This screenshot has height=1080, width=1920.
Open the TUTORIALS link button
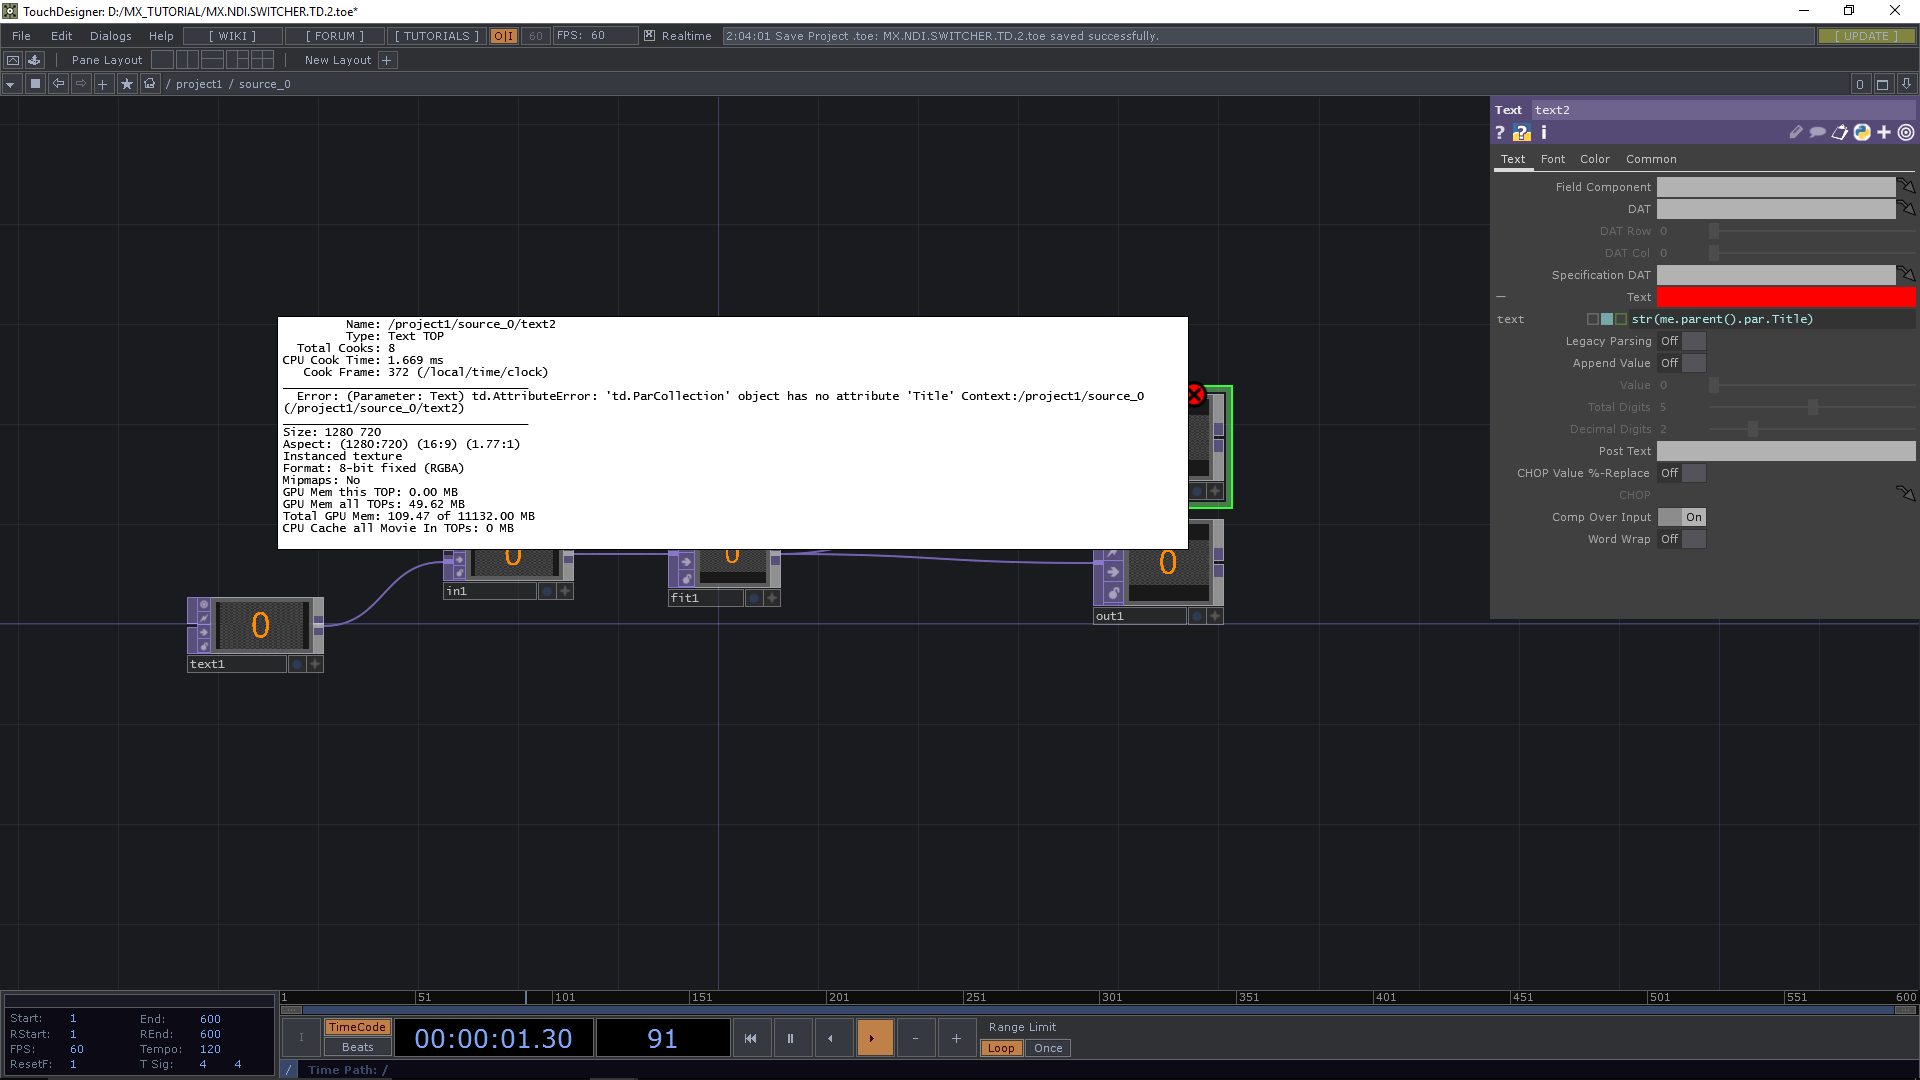(x=437, y=36)
